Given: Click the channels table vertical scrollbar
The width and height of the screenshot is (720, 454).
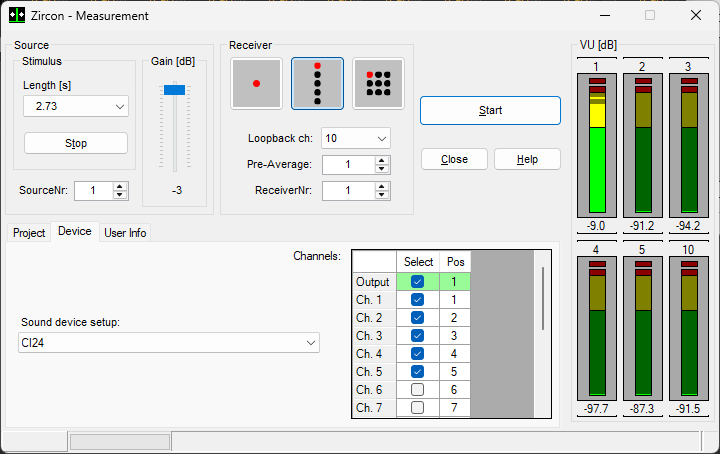Looking at the screenshot, I should click(x=543, y=298).
